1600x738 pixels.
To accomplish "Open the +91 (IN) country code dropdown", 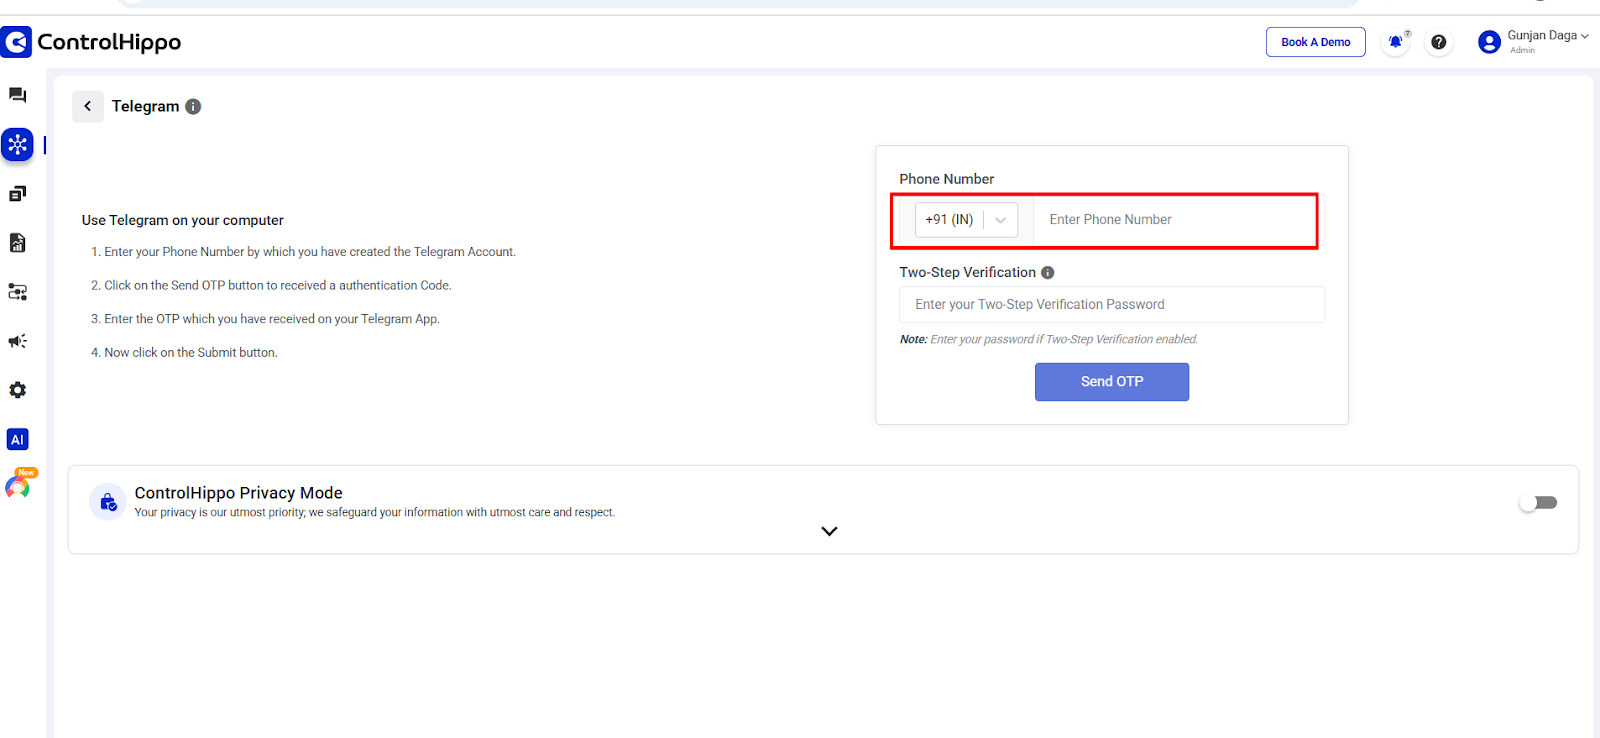I will [x=966, y=220].
